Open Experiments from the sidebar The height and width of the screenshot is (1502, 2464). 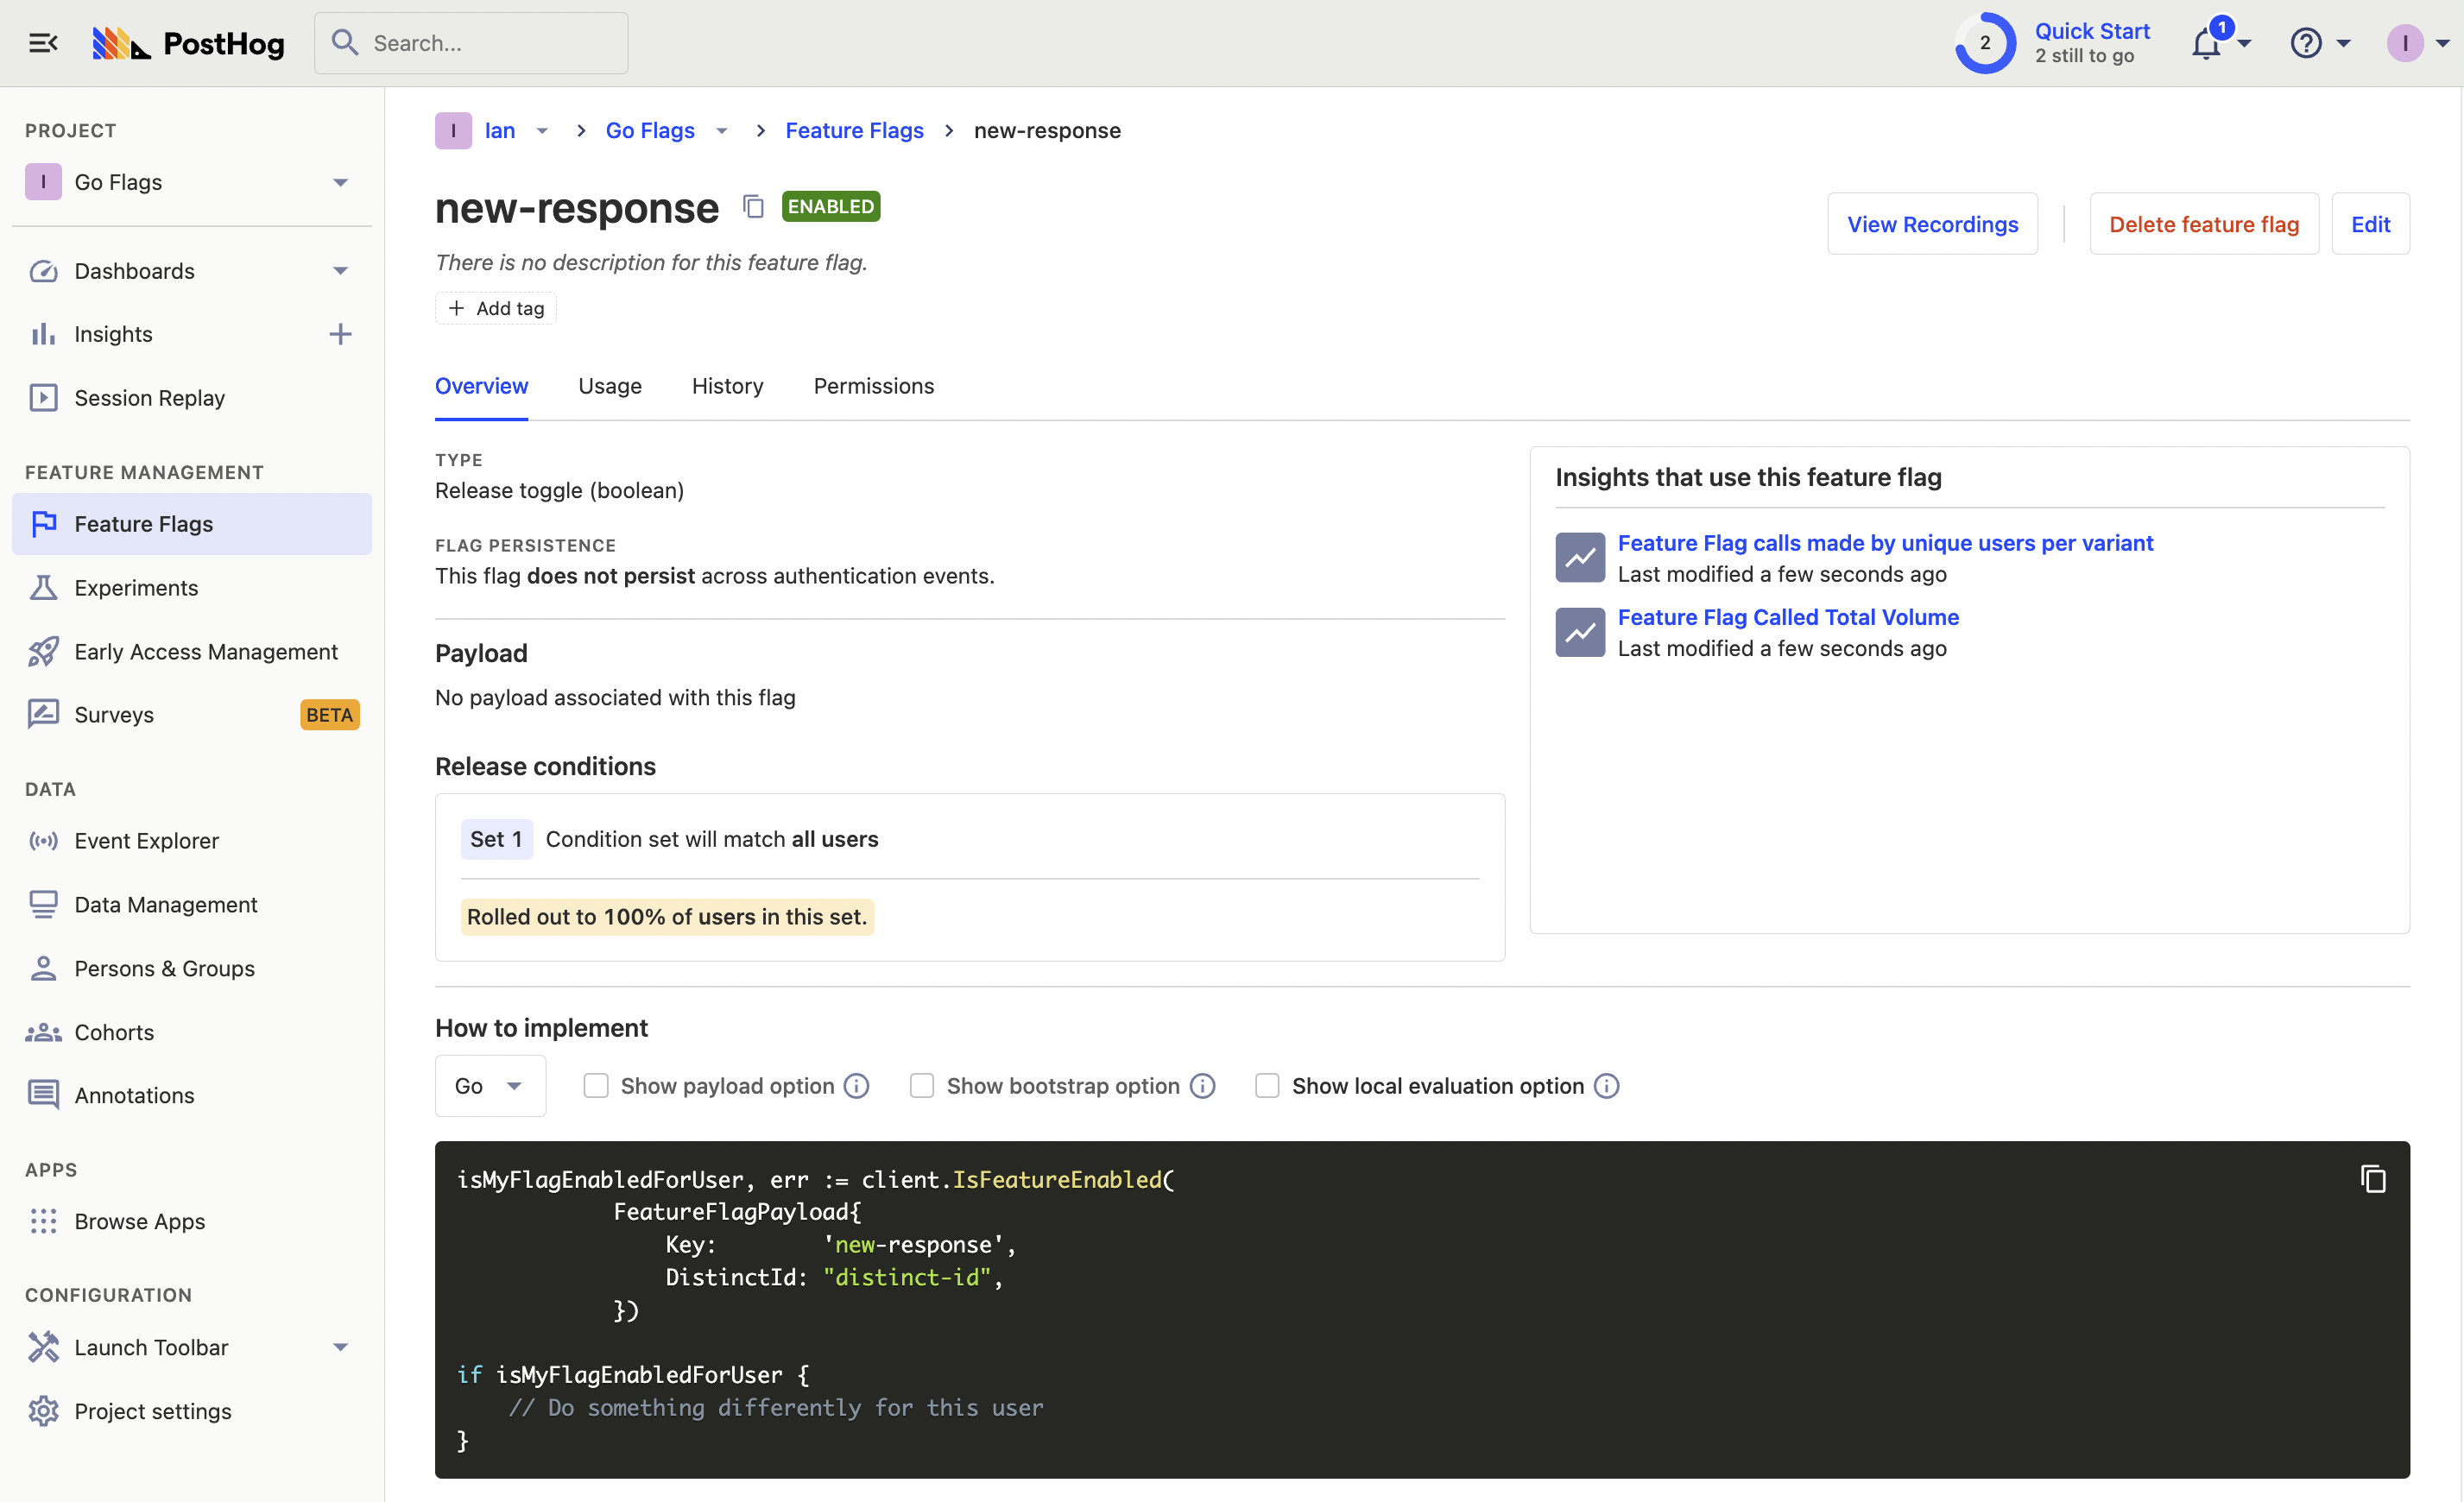pos(136,588)
